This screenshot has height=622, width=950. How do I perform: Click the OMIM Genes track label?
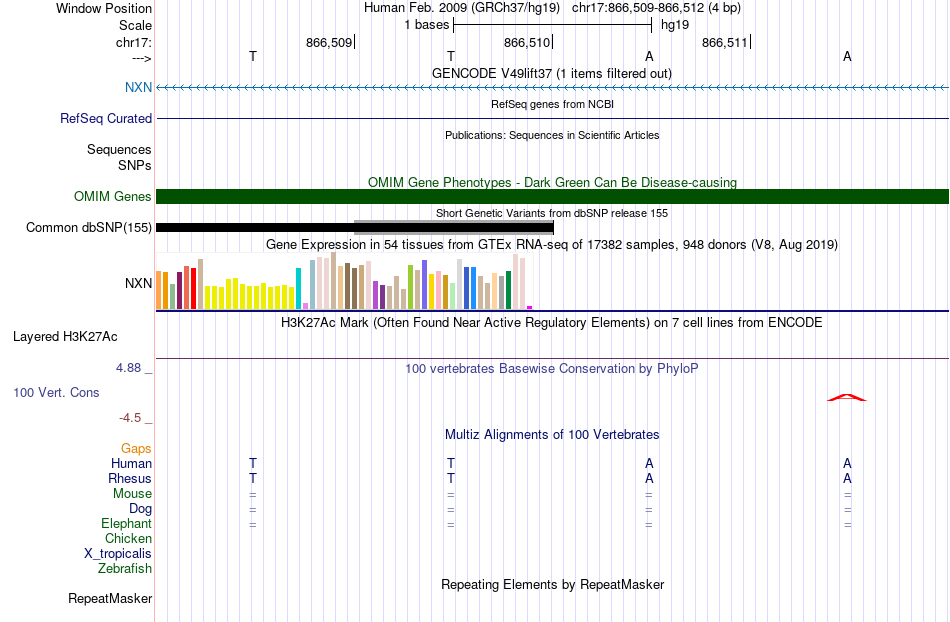(113, 196)
